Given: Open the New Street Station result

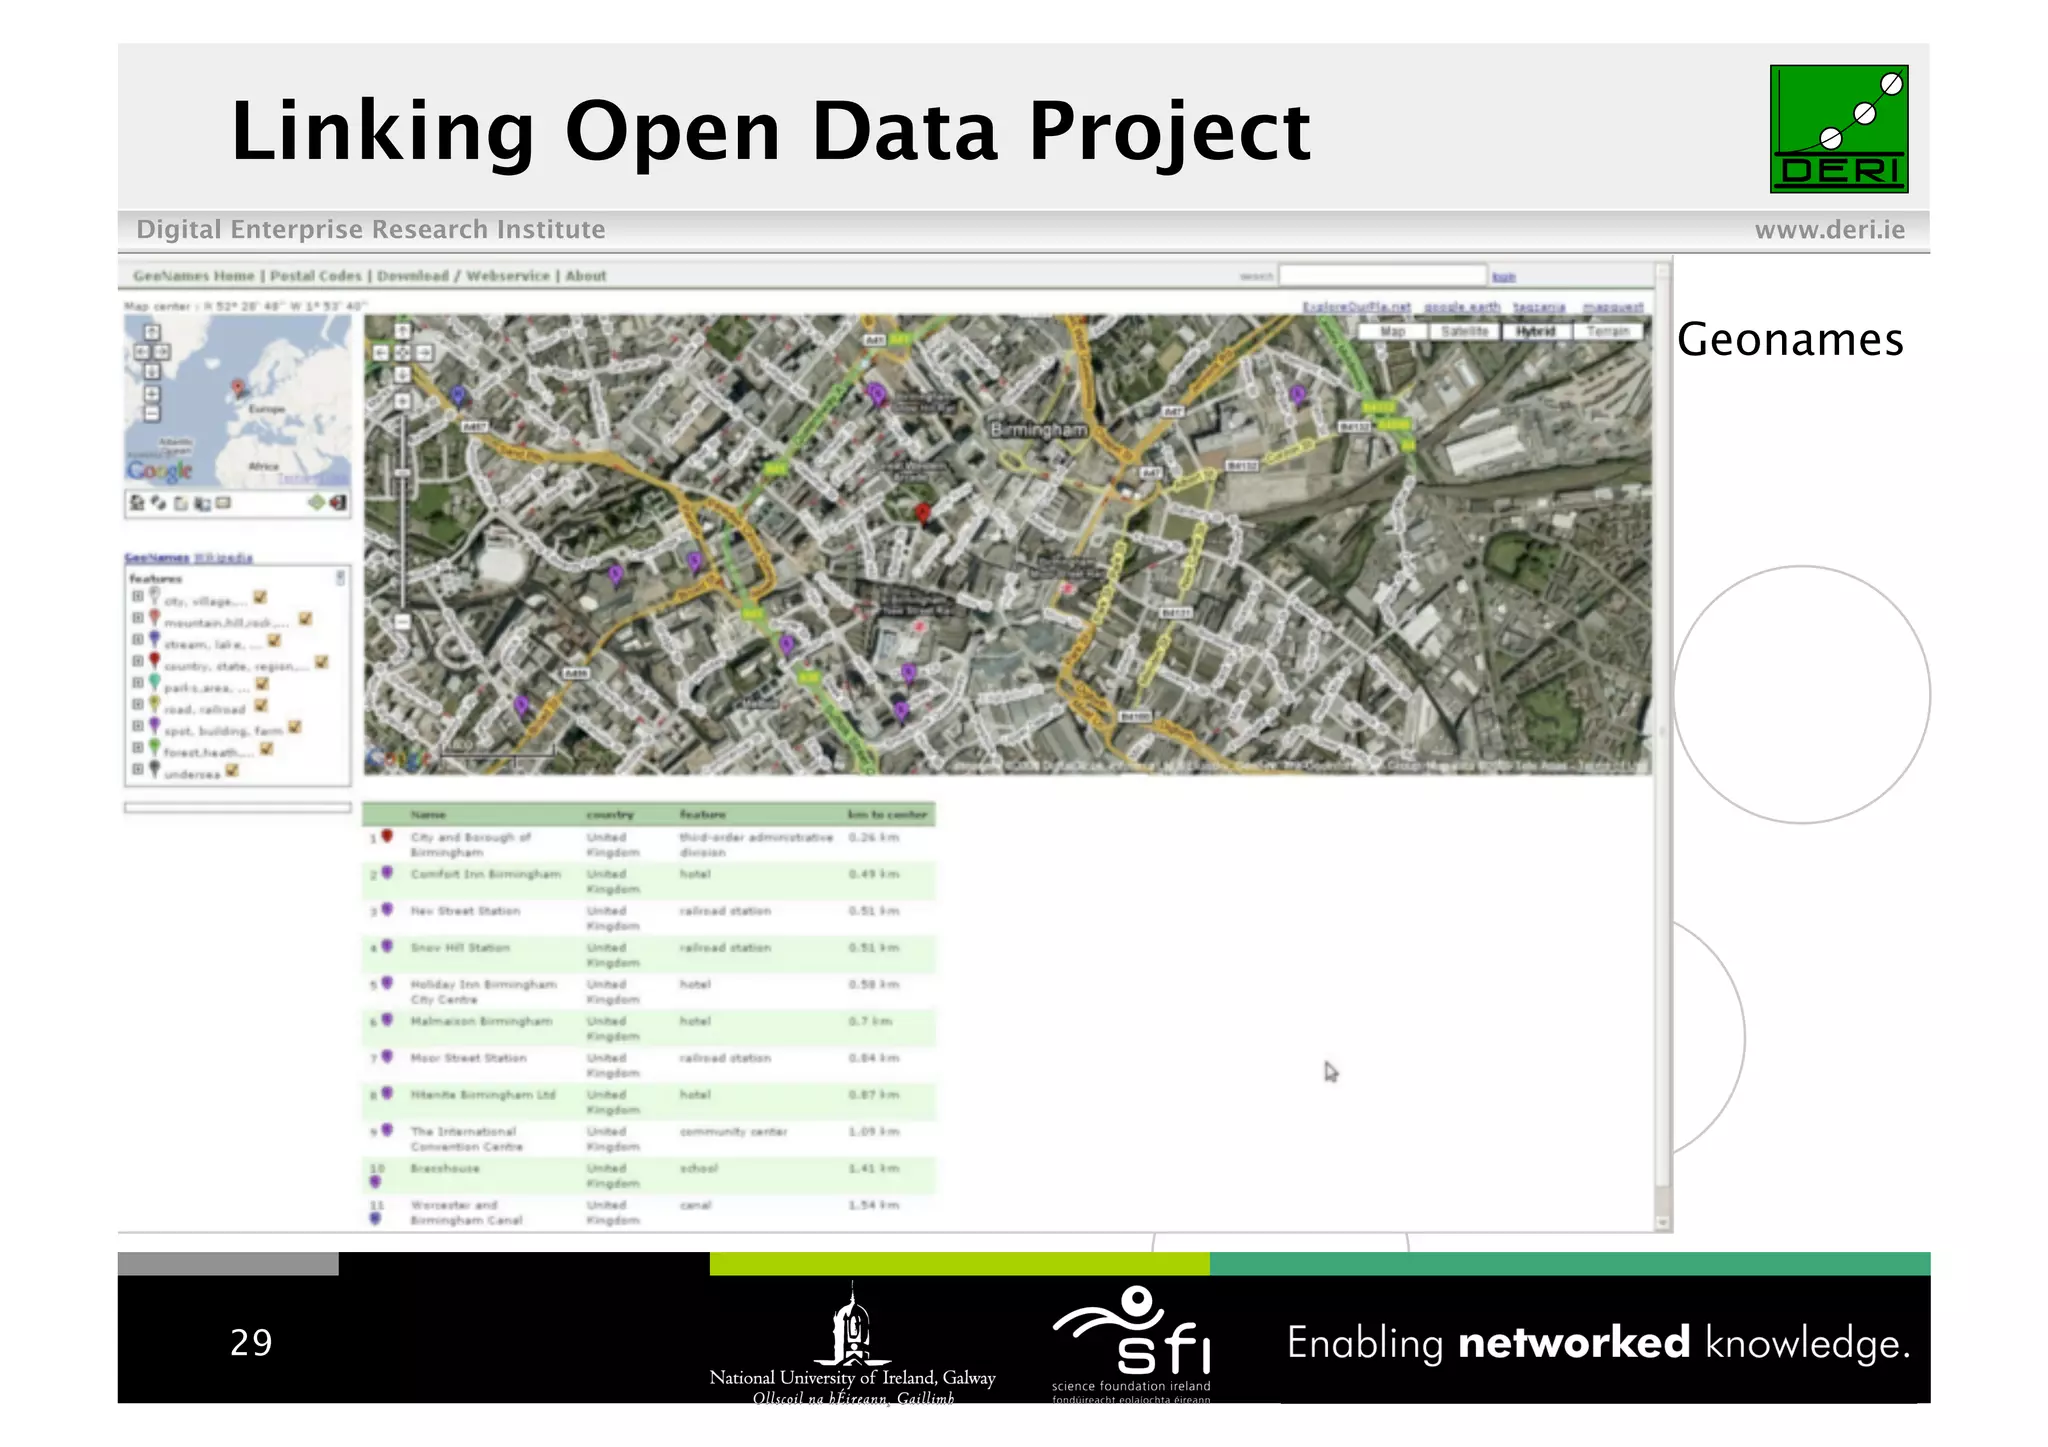Looking at the screenshot, I should [465, 911].
